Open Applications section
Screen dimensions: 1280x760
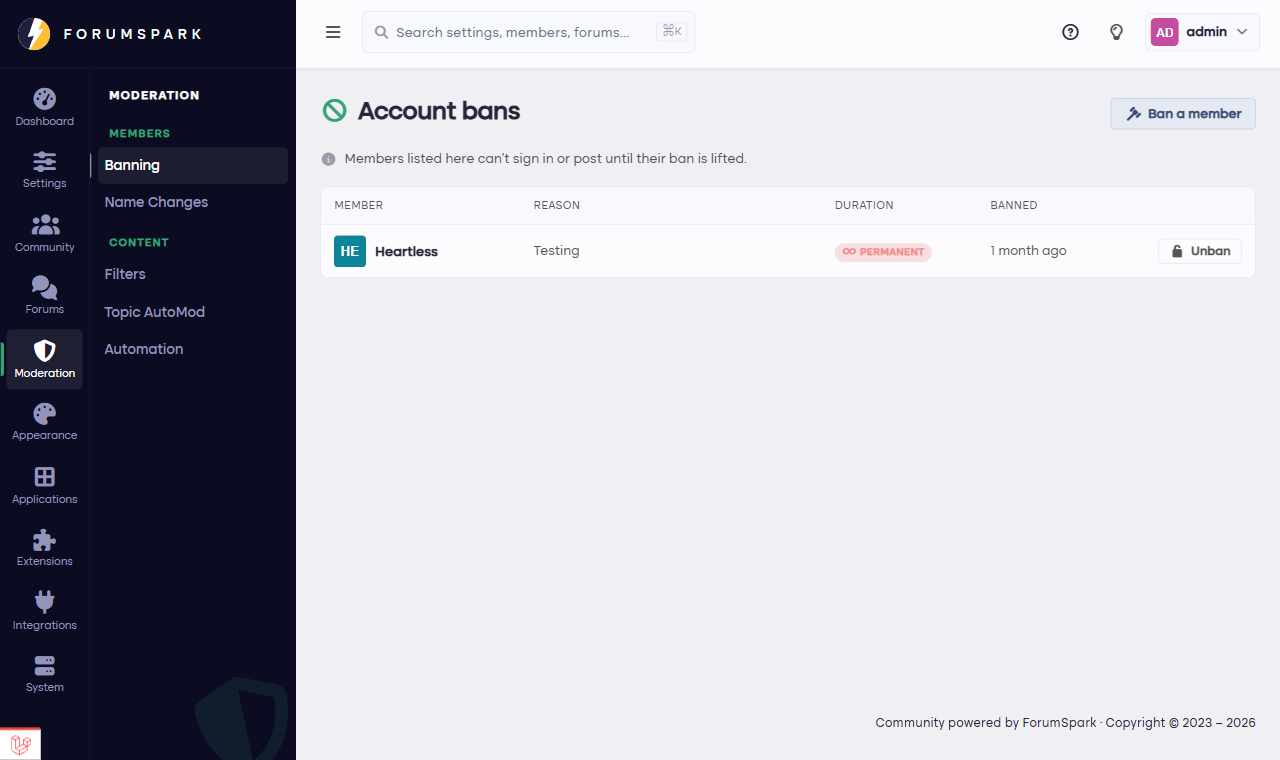click(44, 486)
